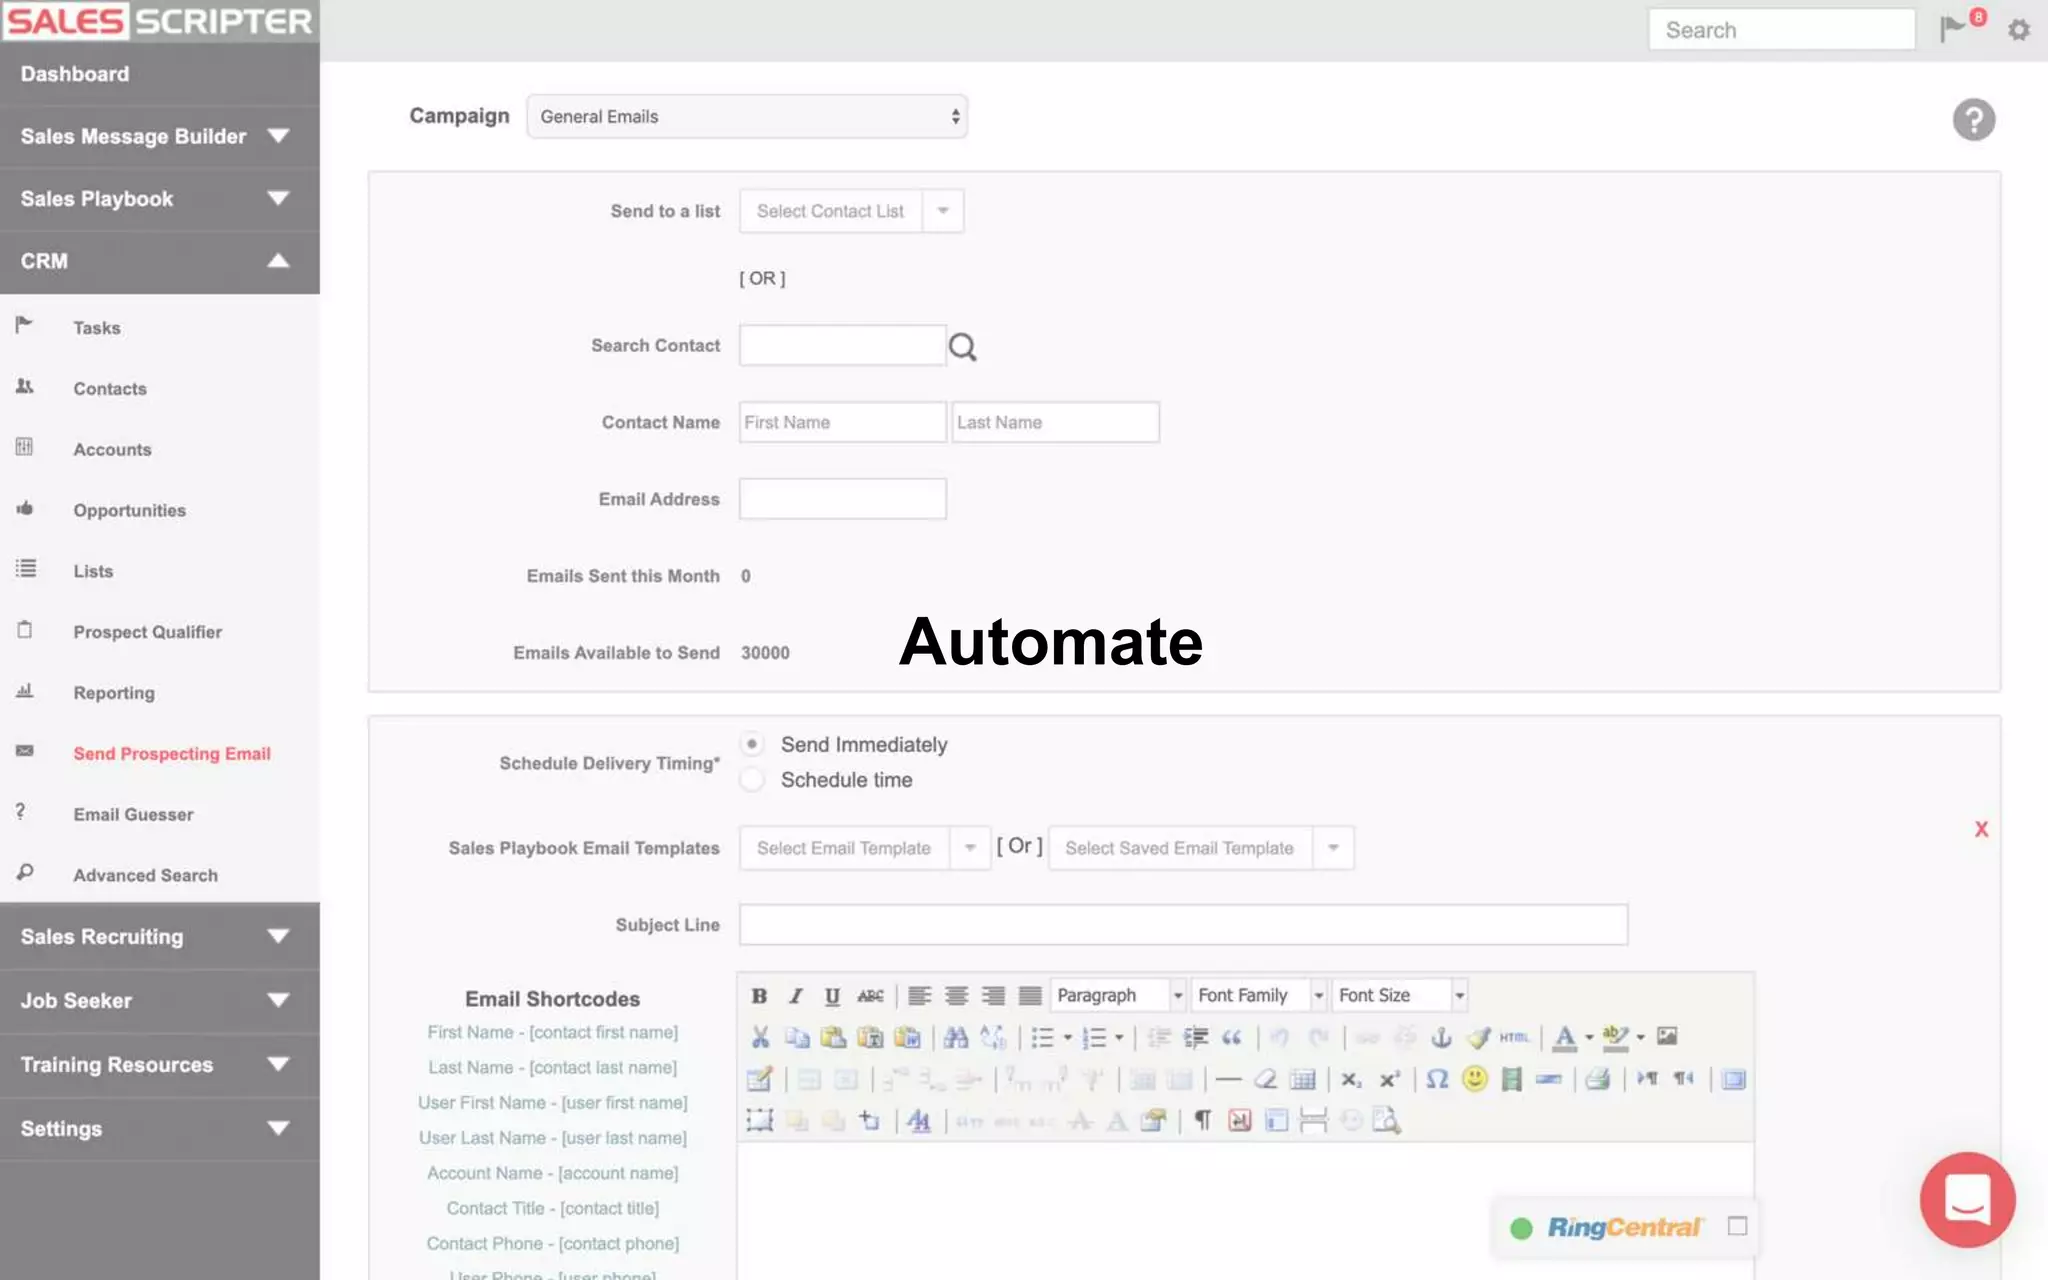Insert an image into the email
This screenshot has height=1280, width=2048.
point(1667,1037)
